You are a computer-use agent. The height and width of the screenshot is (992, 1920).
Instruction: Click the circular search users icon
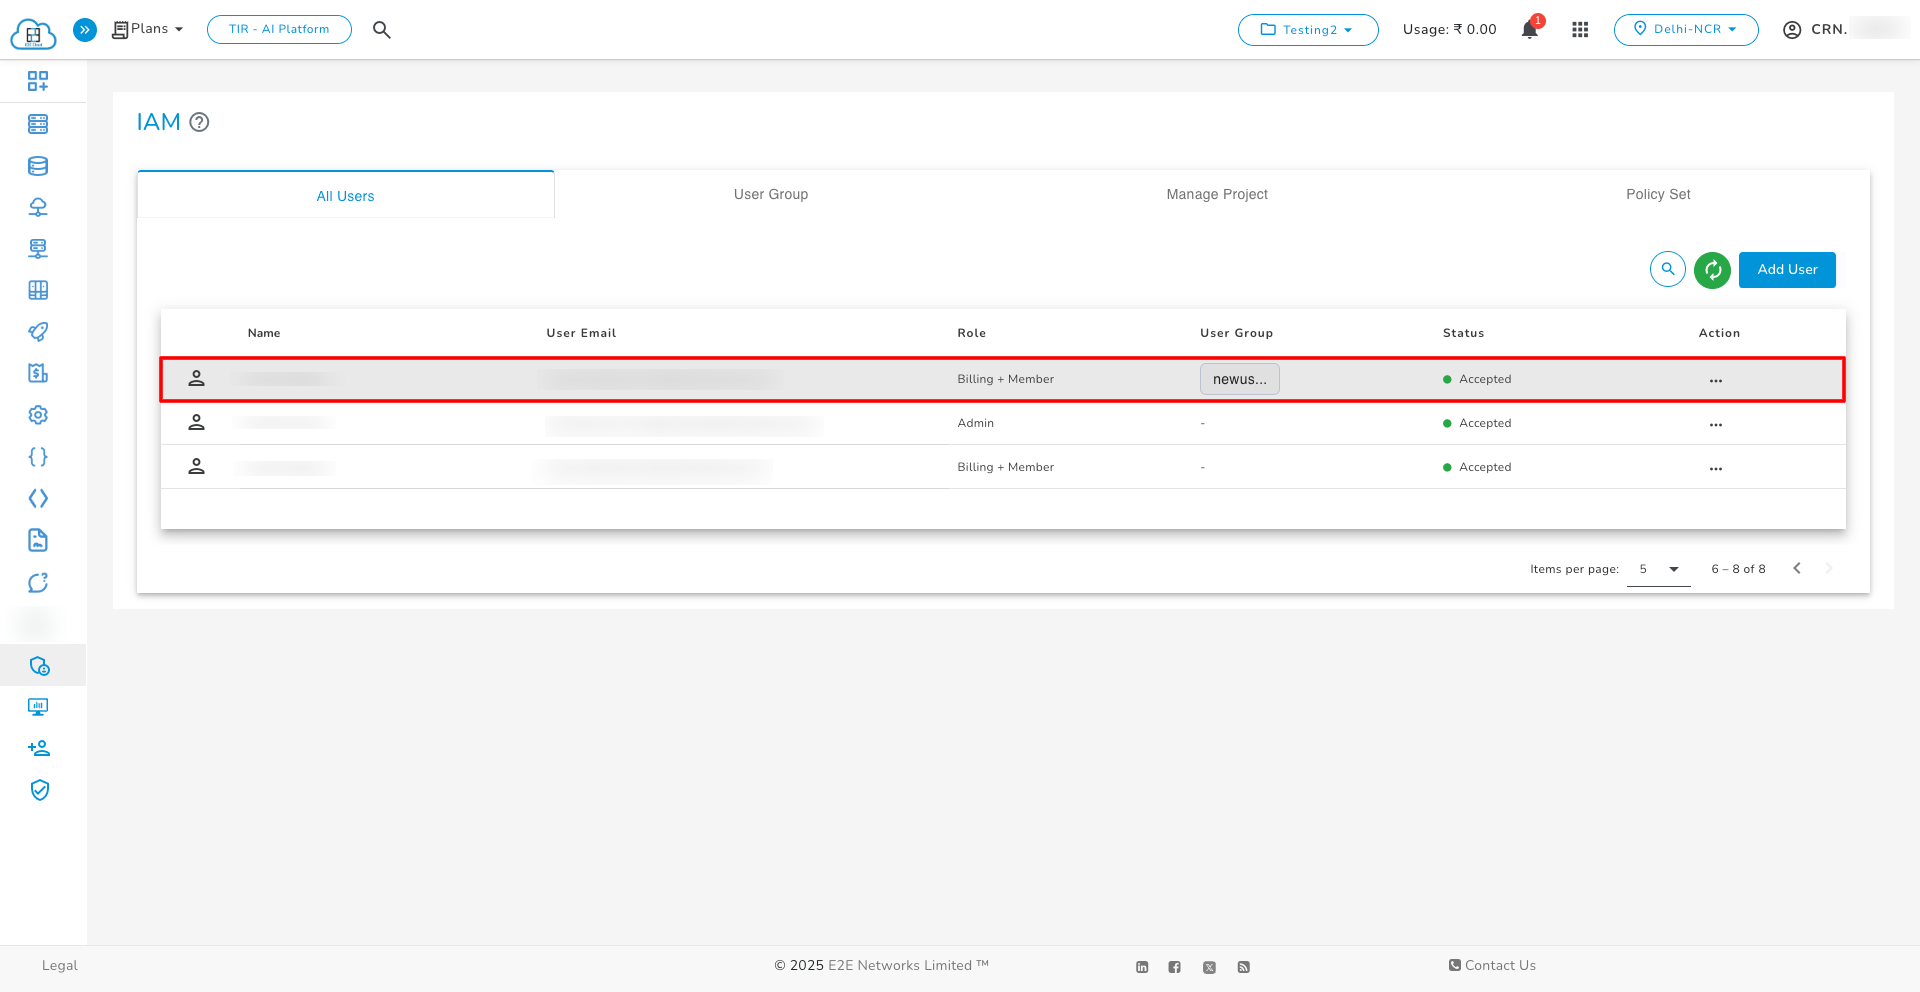[x=1667, y=269]
